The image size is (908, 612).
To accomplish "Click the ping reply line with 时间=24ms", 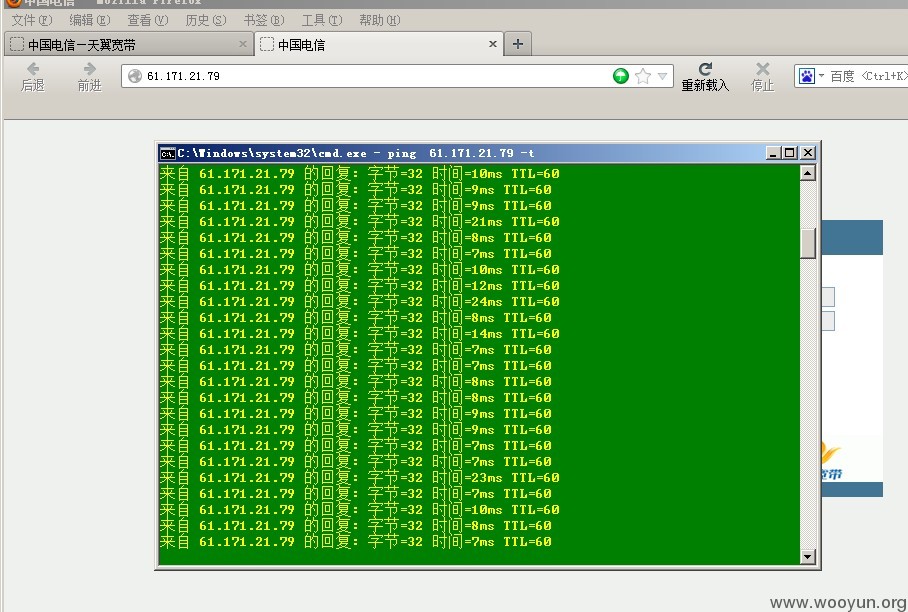I will 360,302.
